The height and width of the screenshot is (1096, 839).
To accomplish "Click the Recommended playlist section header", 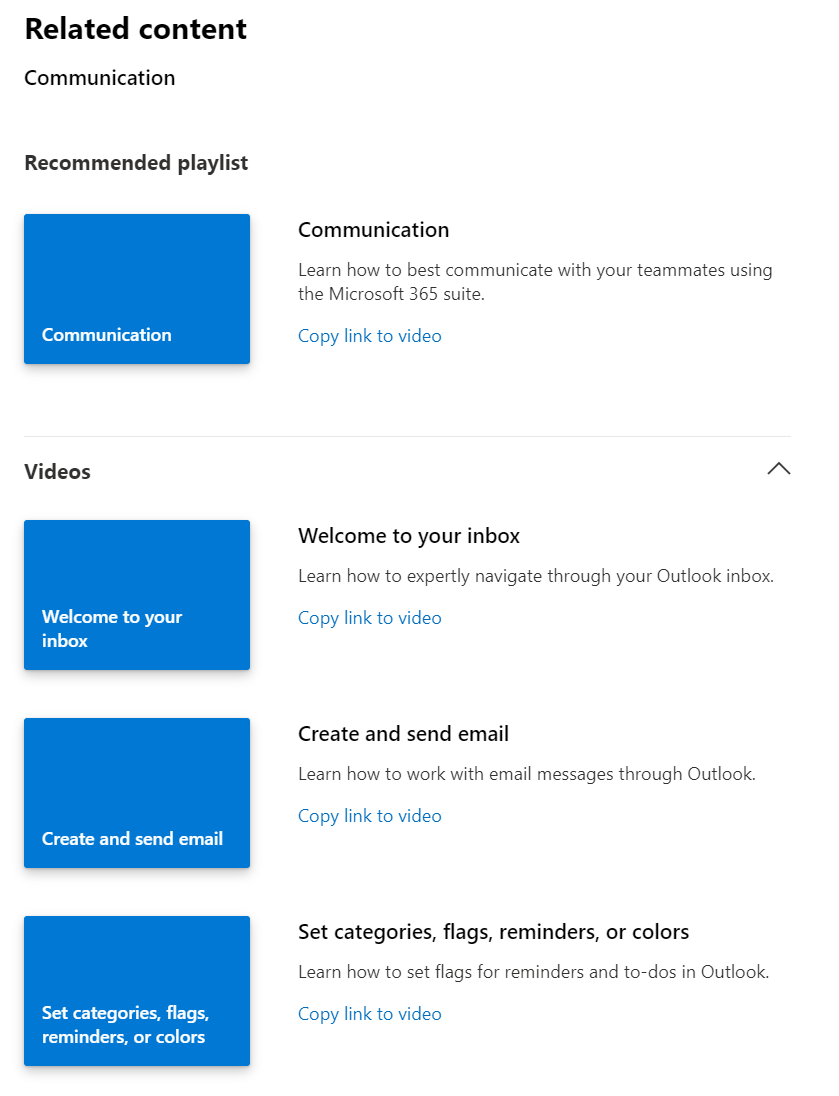I will [136, 162].
